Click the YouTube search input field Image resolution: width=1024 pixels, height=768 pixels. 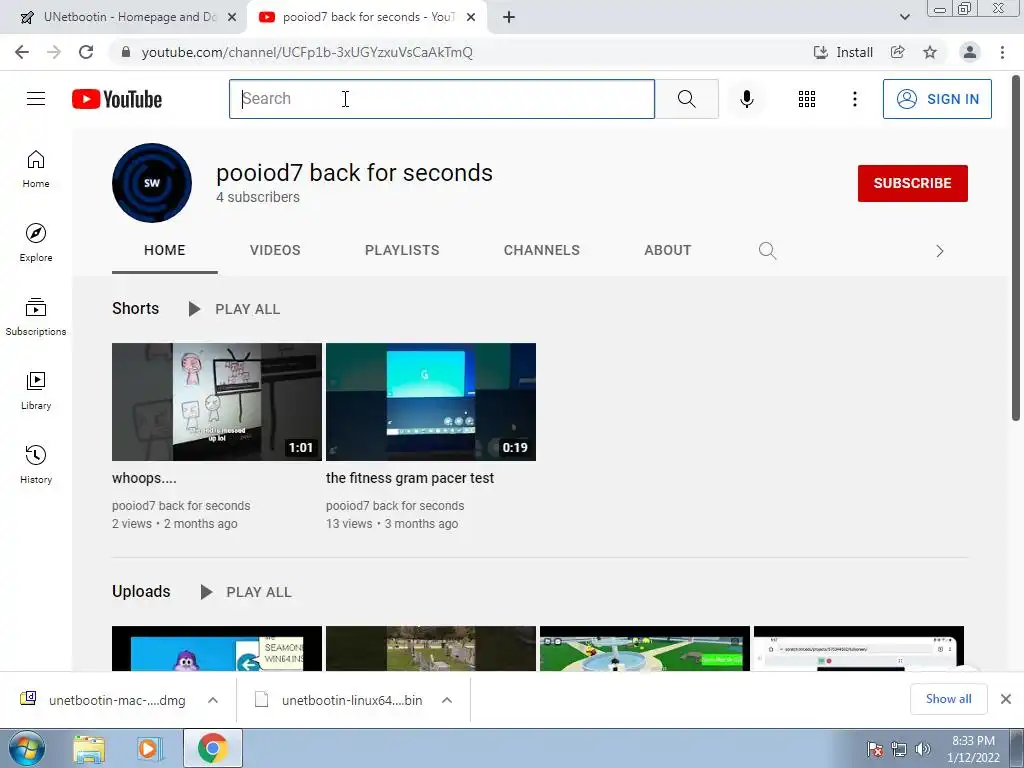point(441,99)
